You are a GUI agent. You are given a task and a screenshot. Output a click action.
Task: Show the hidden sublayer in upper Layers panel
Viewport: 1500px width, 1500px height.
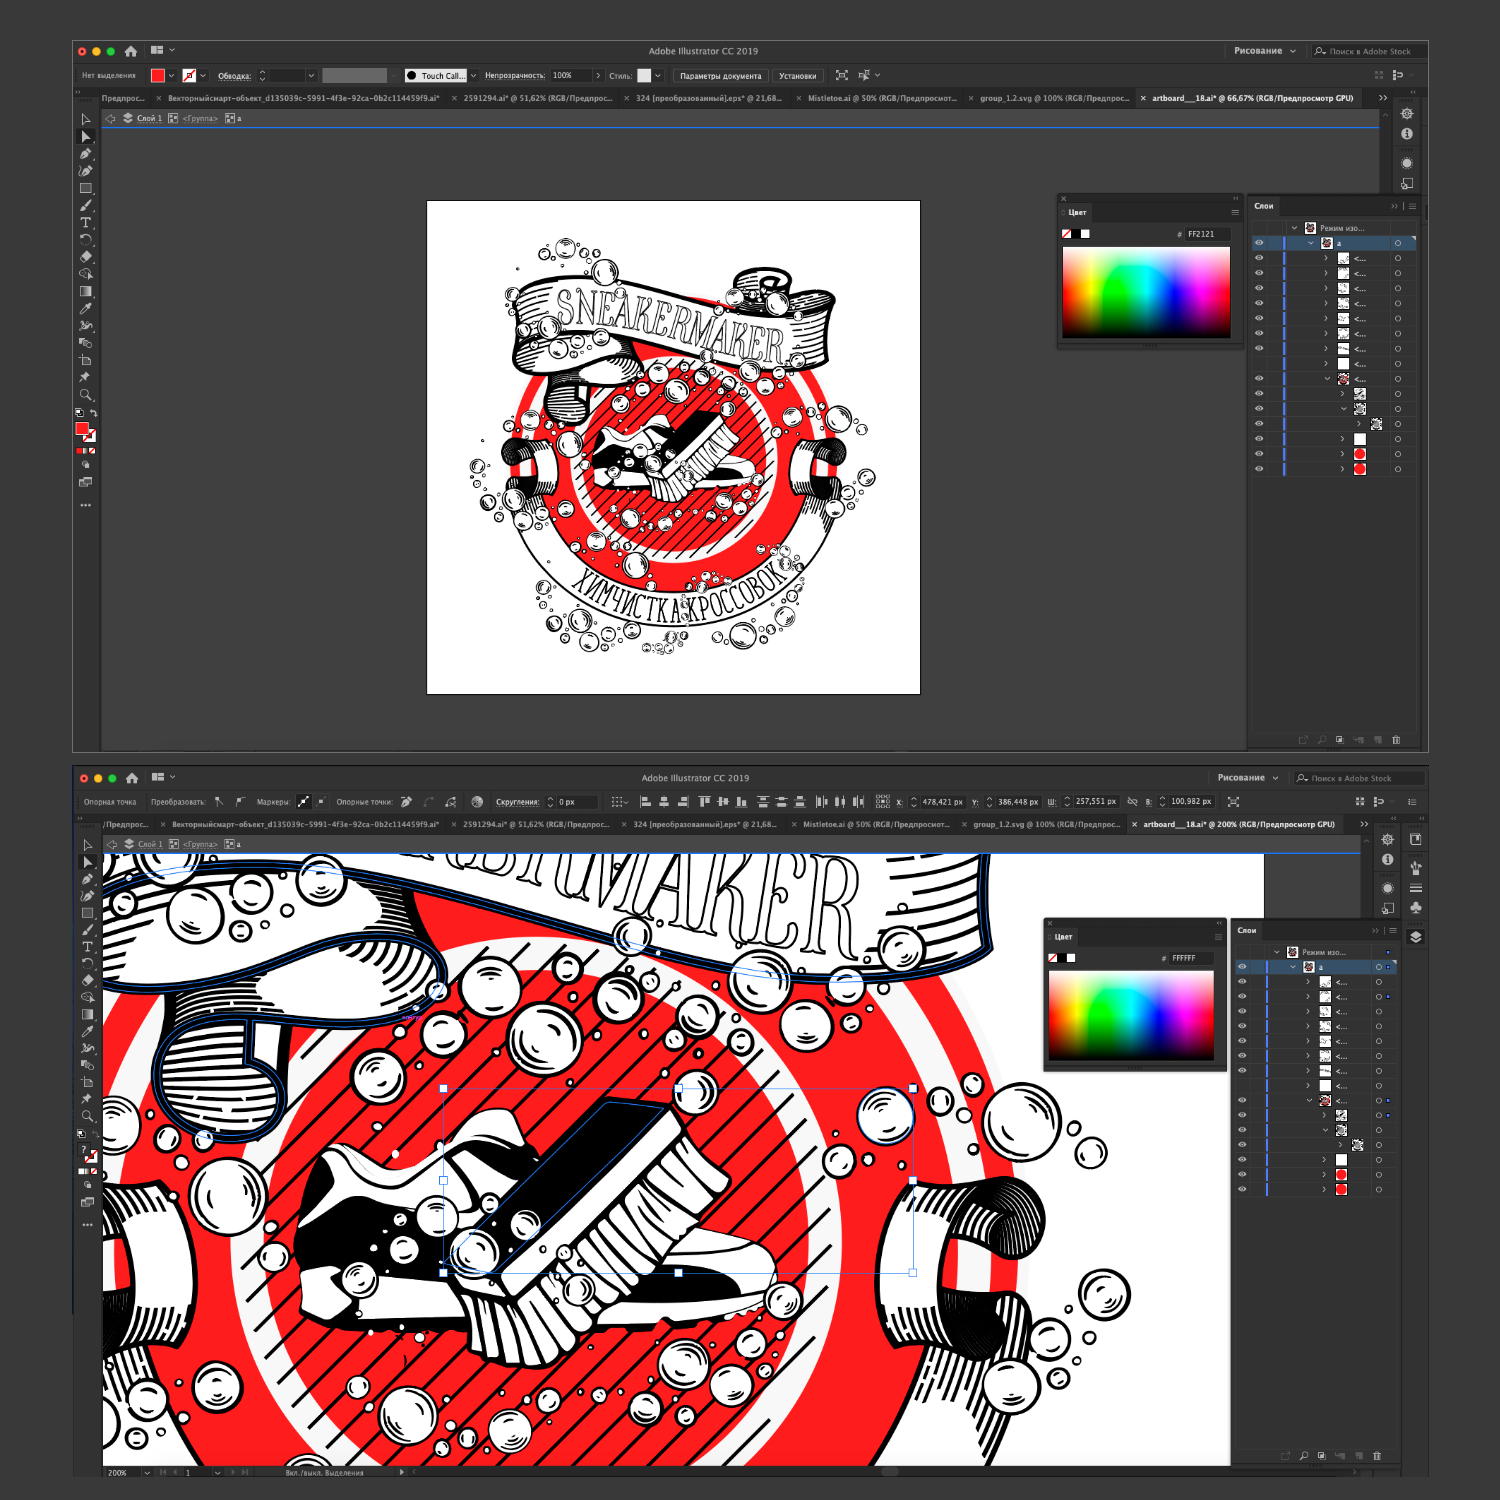click(1259, 363)
